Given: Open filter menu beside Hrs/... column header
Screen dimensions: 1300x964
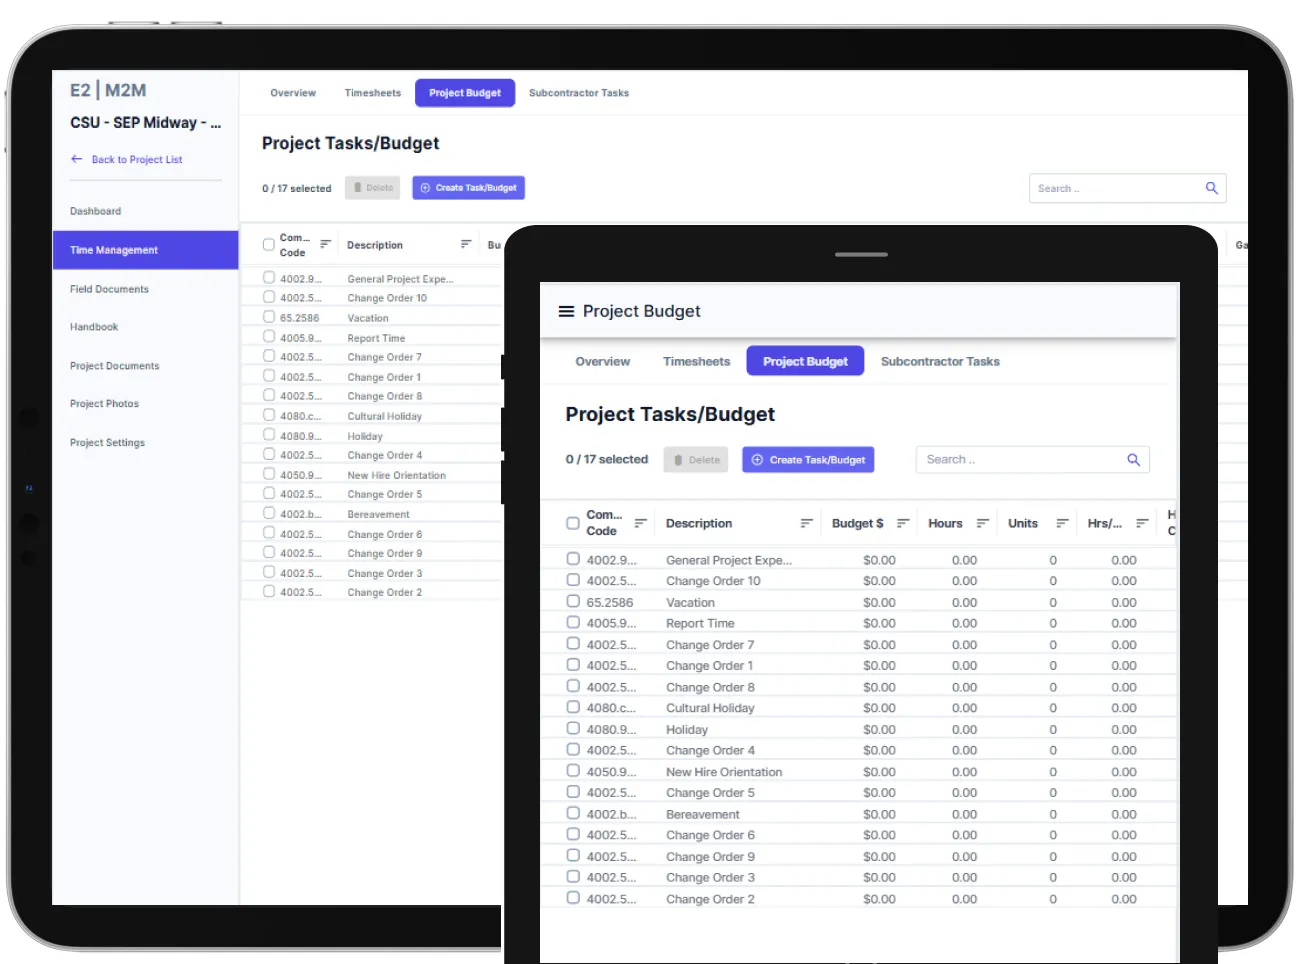Looking at the screenshot, I should coord(1142,523).
